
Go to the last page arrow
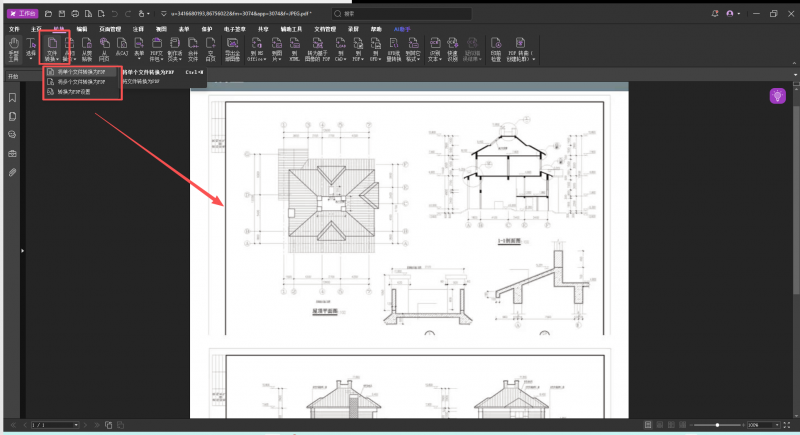click(x=96, y=425)
